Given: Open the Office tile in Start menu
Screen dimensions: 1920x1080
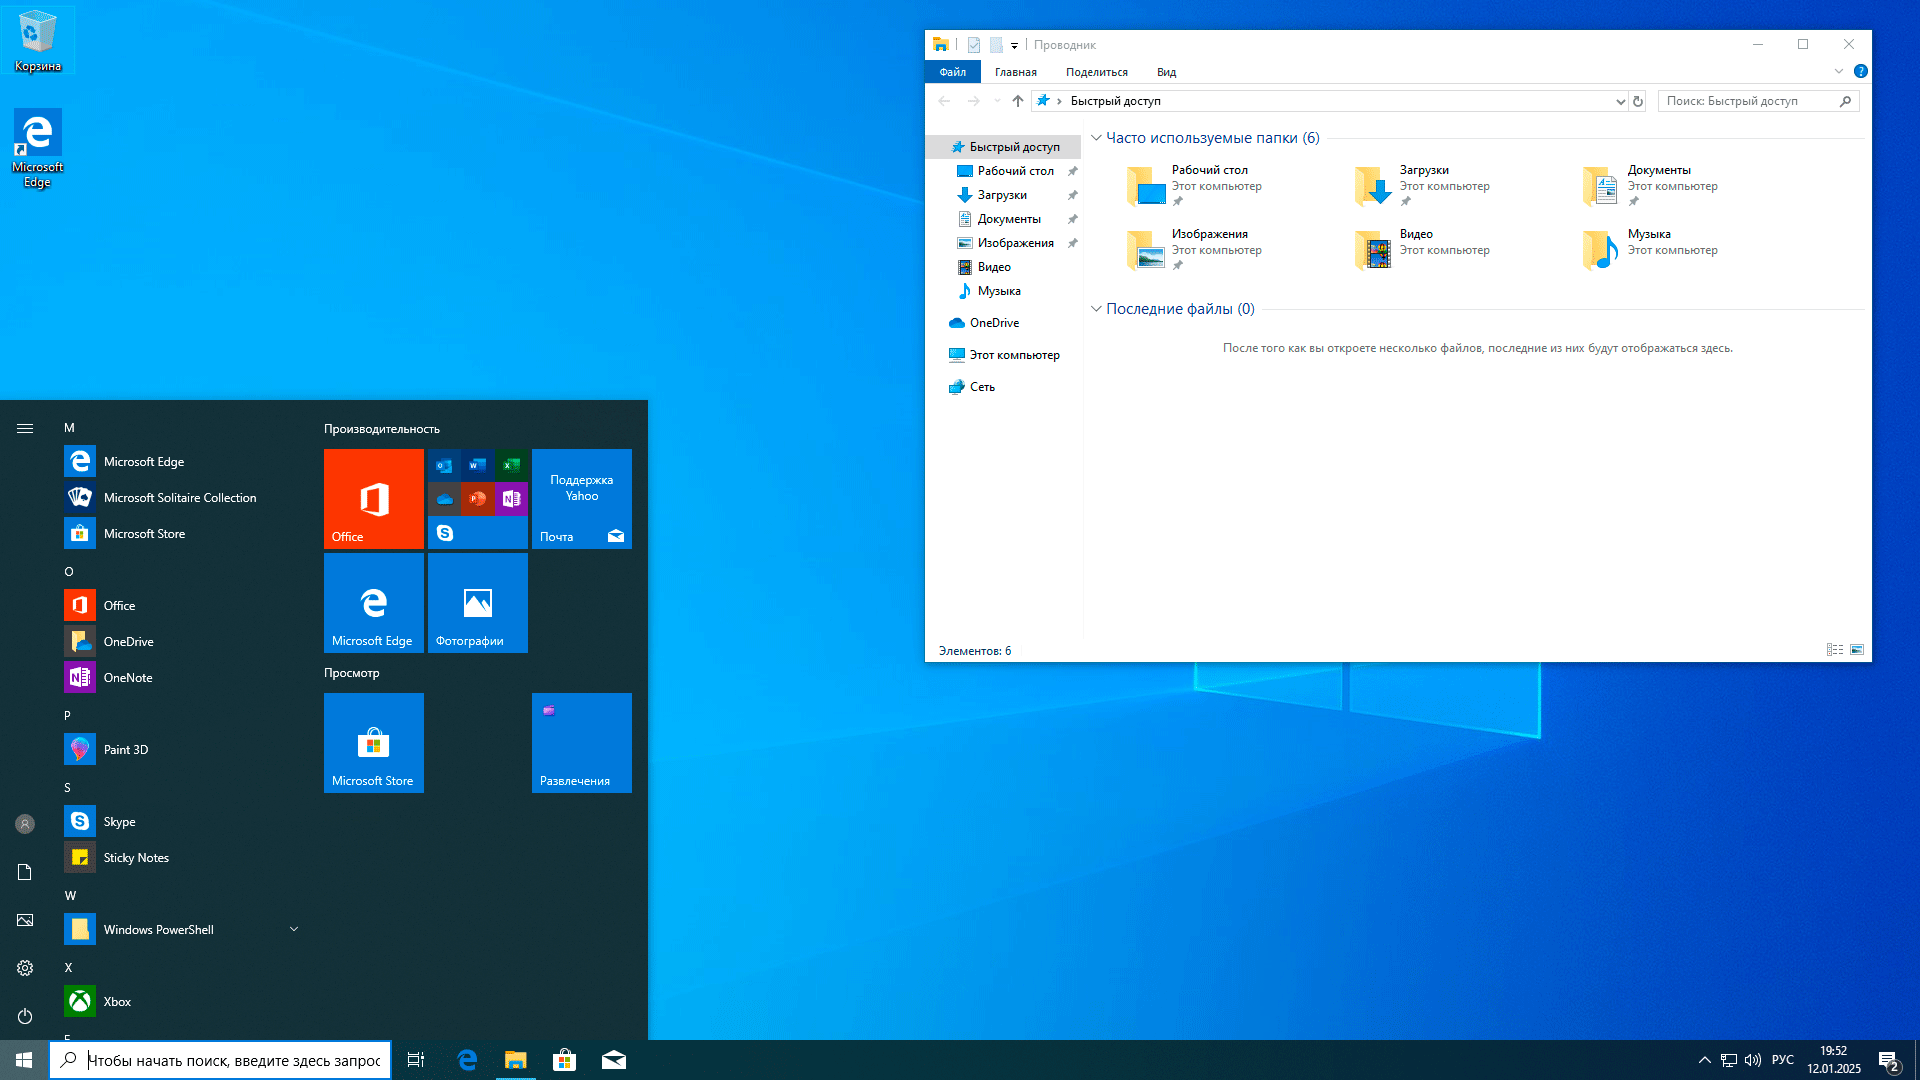Looking at the screenshot, I should 372,498.
